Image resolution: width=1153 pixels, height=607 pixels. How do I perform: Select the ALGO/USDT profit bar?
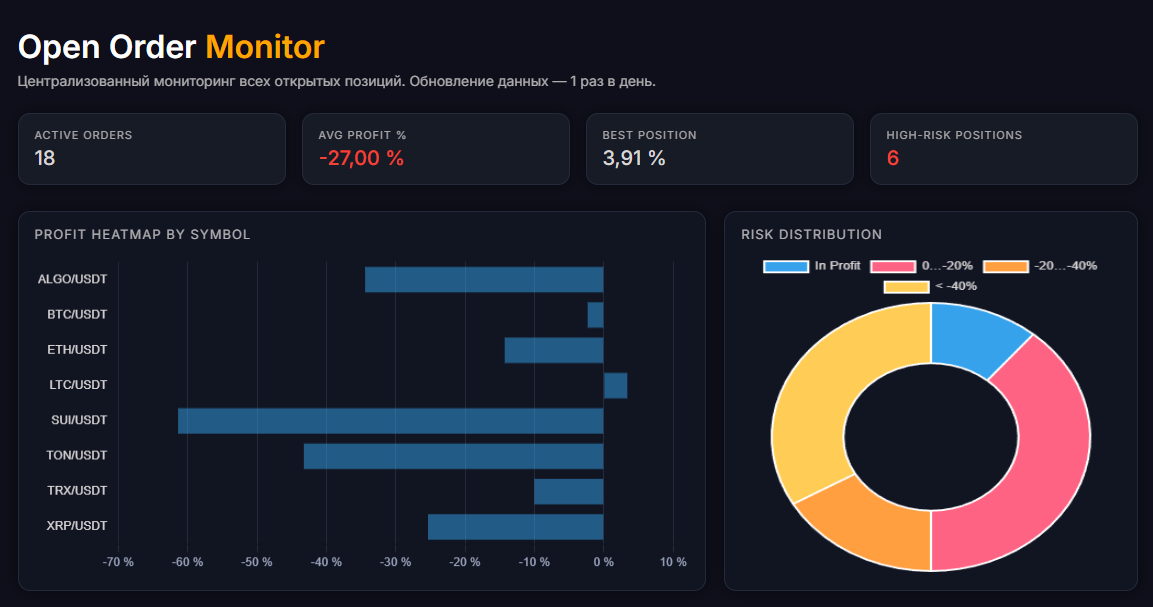pos(484,280)
